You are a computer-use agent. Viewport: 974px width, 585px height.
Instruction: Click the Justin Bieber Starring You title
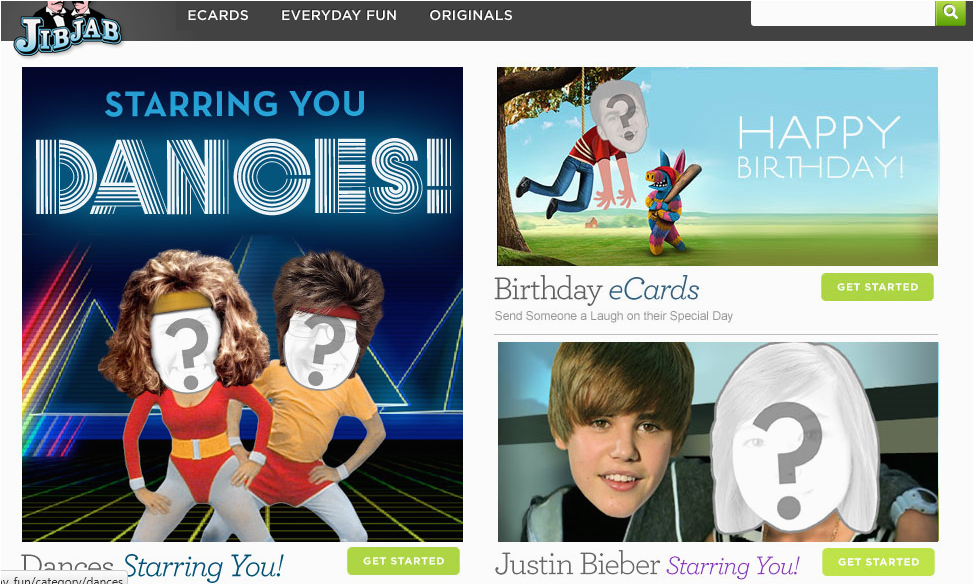[647, 565]
